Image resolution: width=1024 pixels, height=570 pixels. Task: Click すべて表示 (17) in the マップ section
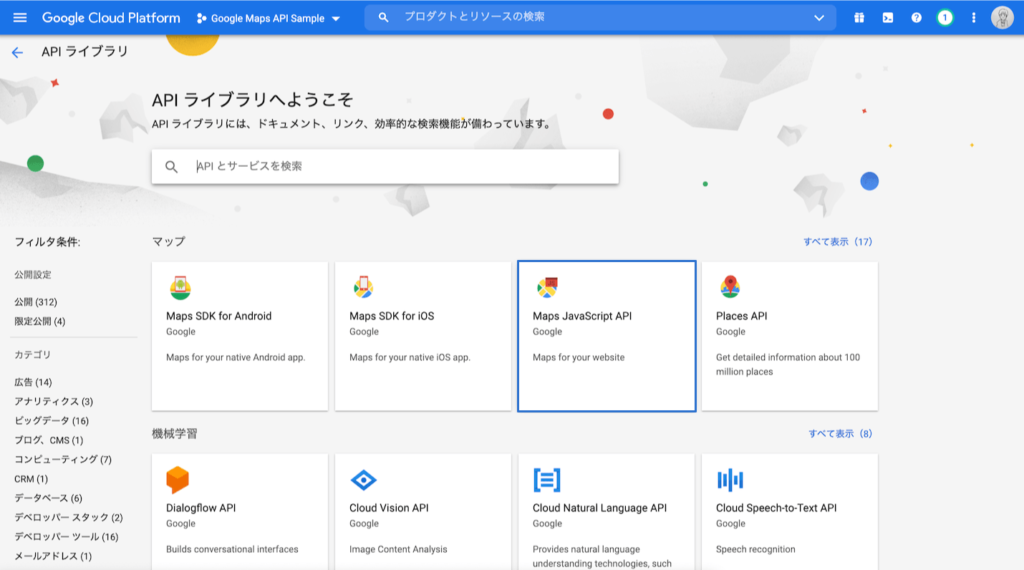coord(837,242)
